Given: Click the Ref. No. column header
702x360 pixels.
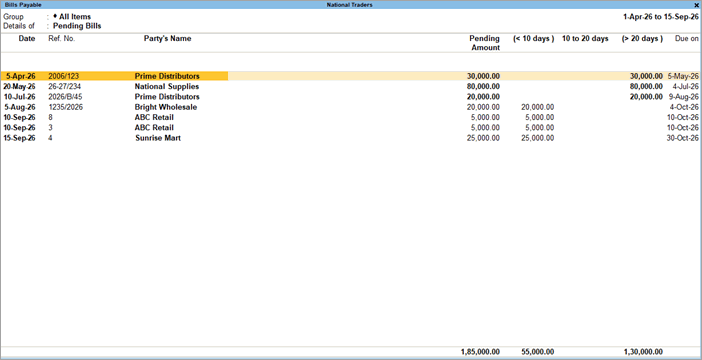Looking at the screenshot, I should (62, 39).
